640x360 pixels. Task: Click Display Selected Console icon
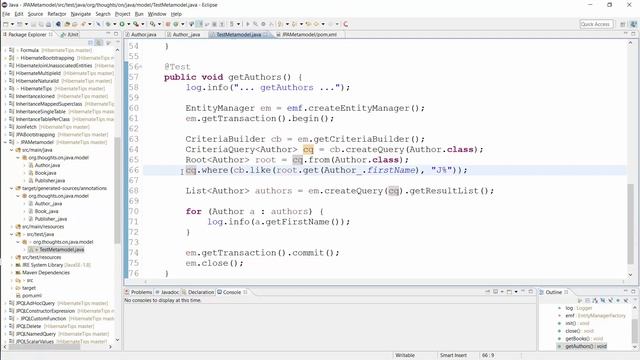[496, 292]
